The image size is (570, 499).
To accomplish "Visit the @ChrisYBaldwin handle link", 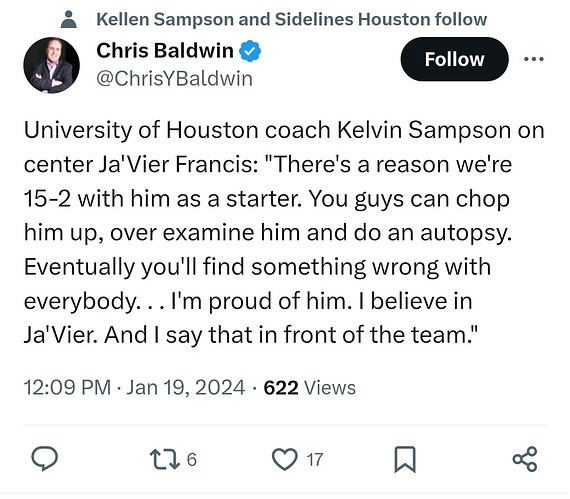I will click(x=174, y=78).
